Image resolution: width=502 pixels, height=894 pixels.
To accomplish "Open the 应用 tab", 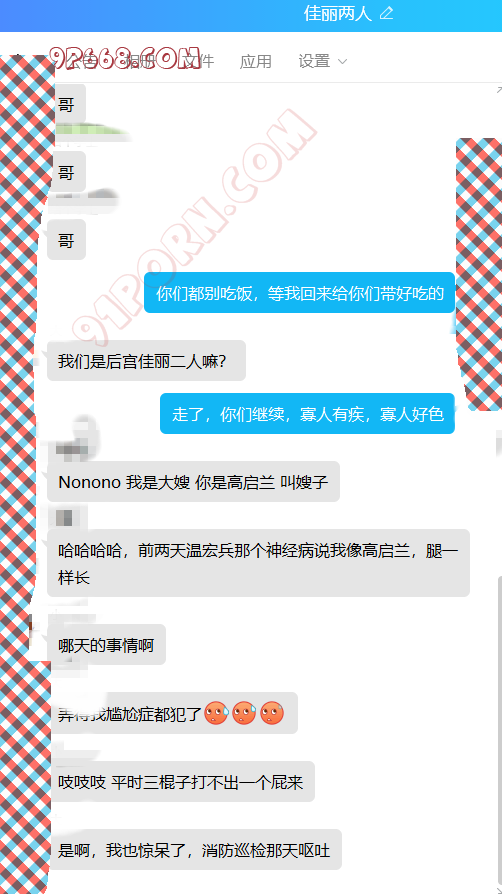I will pyautogui.click(x=255, y=61).
